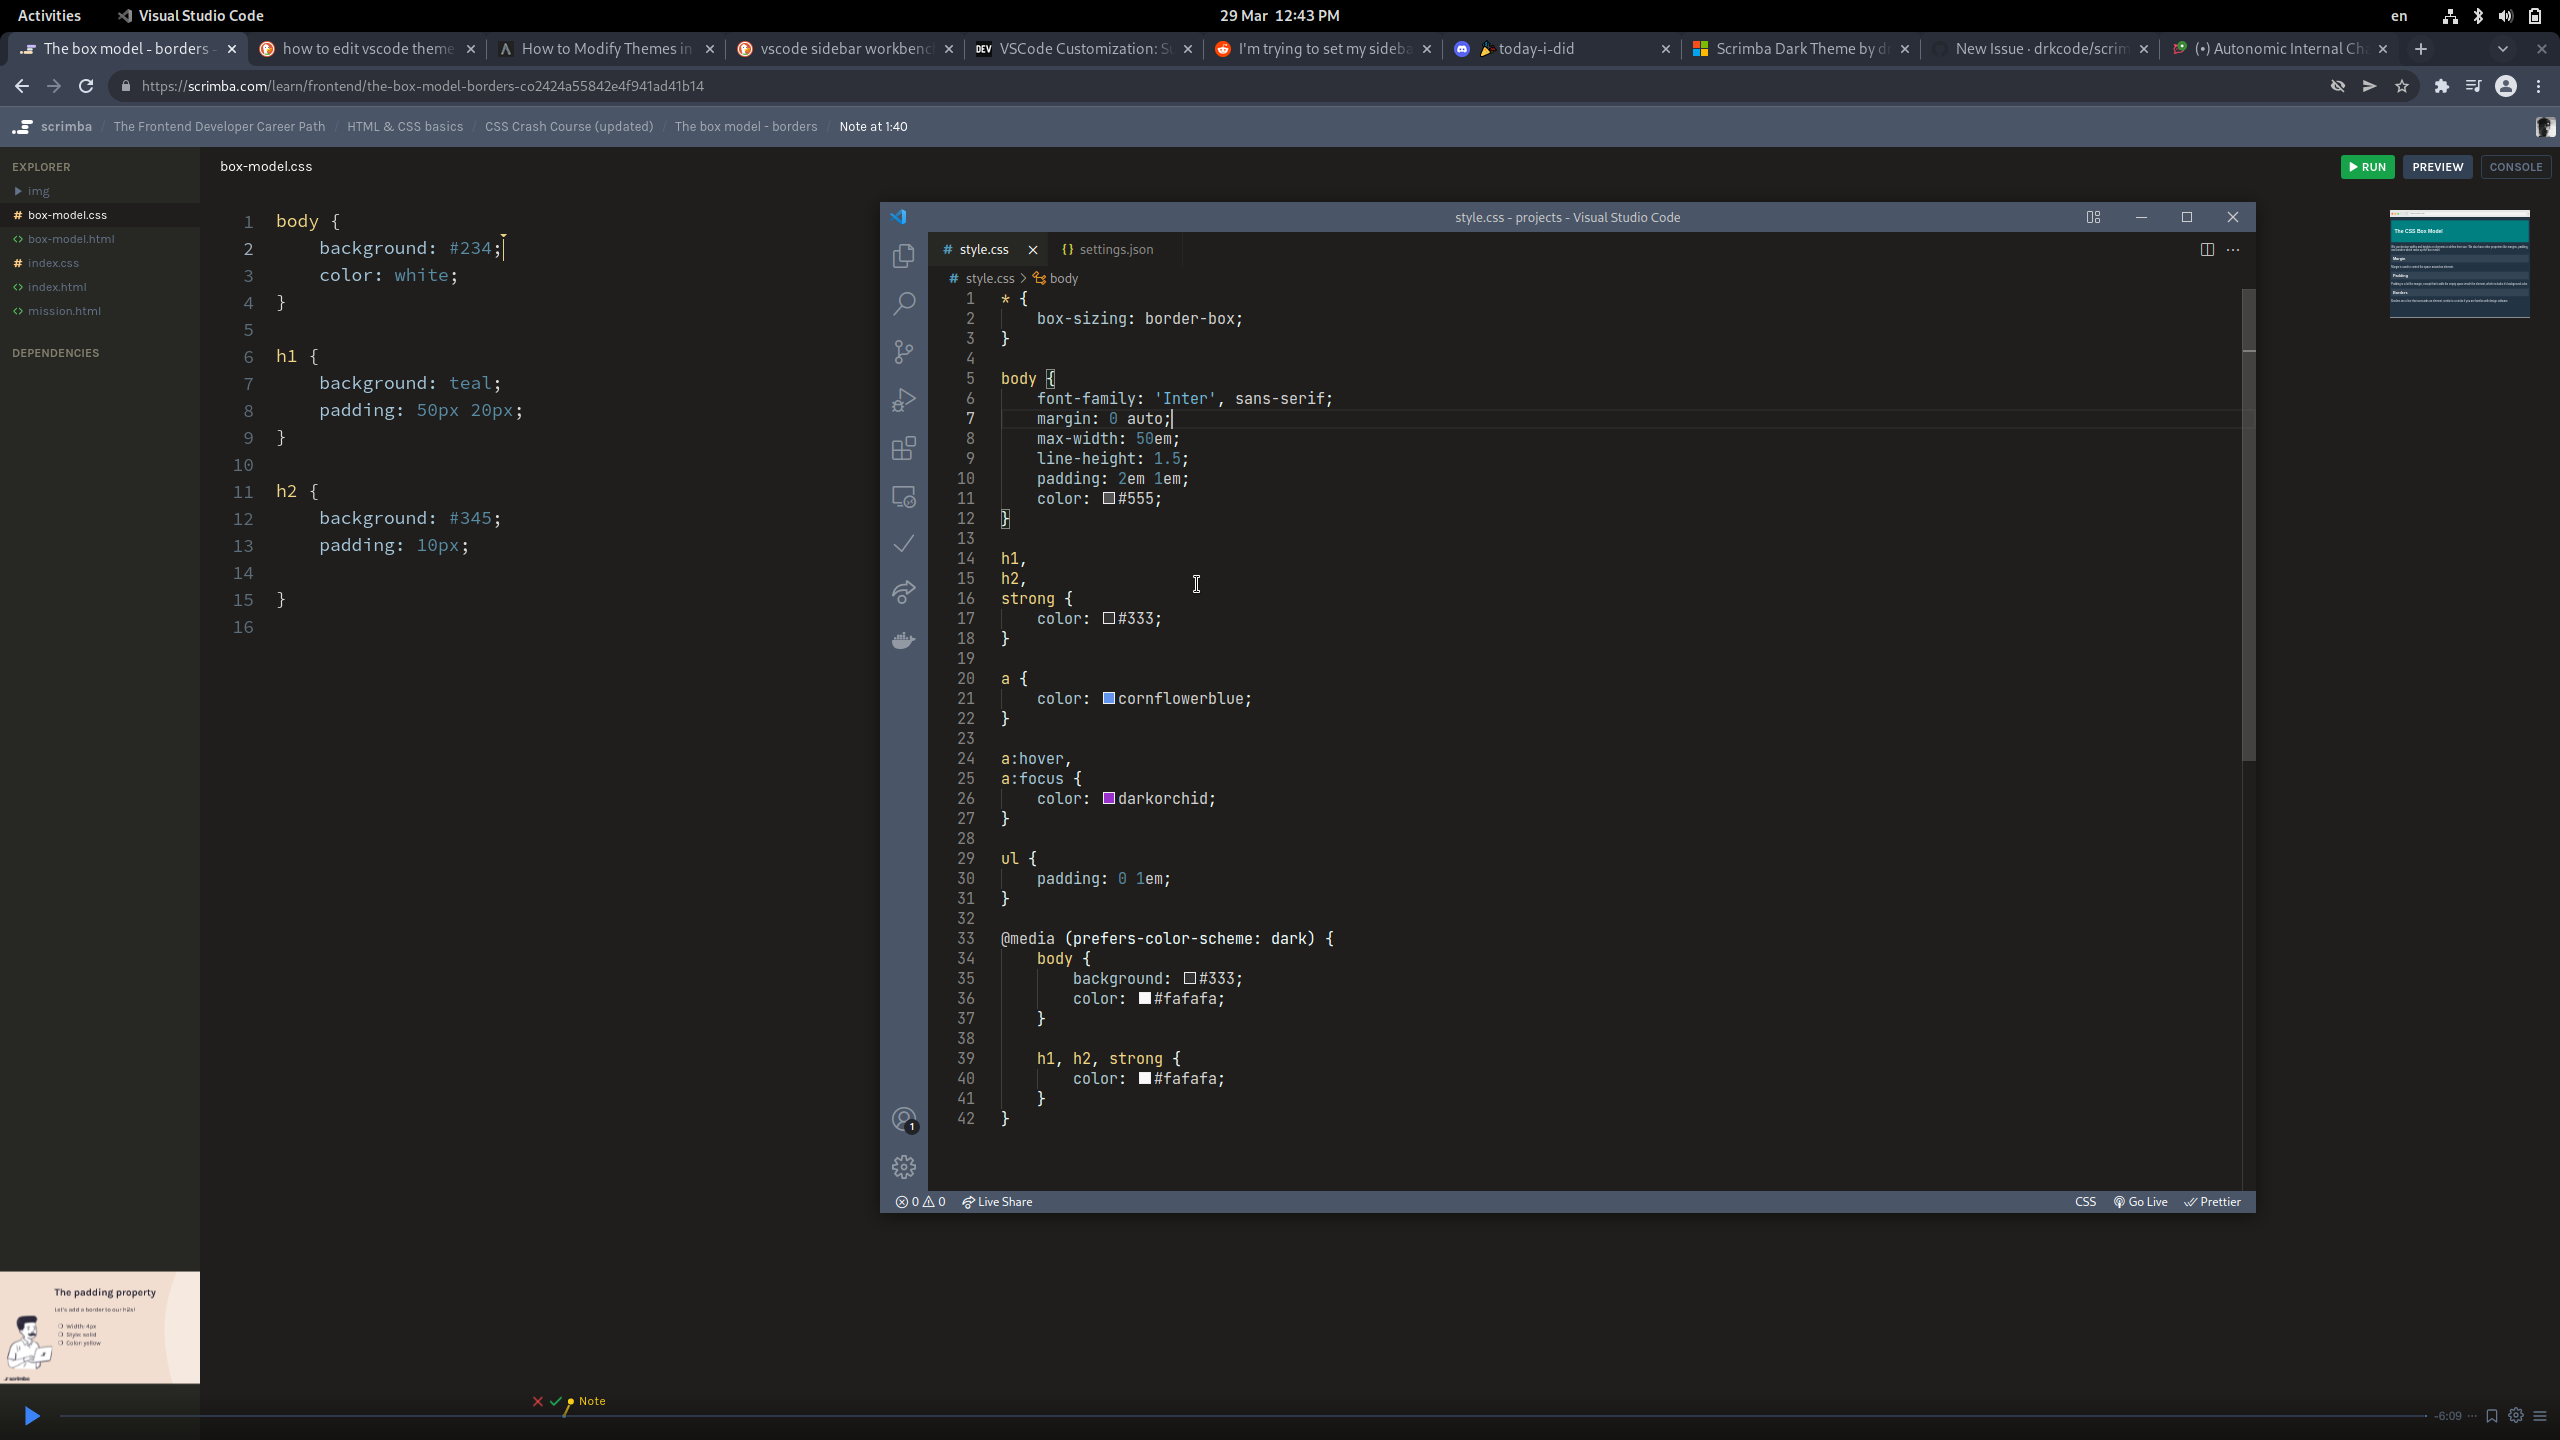Mark the Note with the green checkmark
This screenshot has height=1440, width=2560.
coord(556,1401)
